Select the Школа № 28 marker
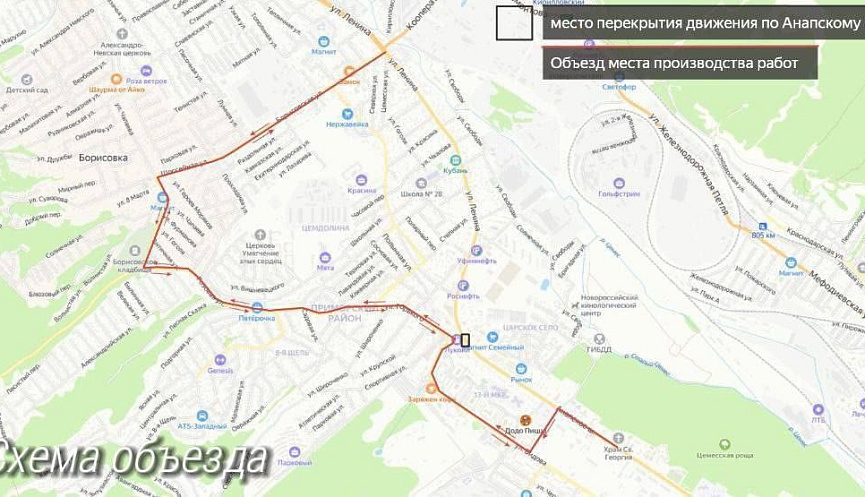Viewport: 865px width, 497px height. coord(421,183)
